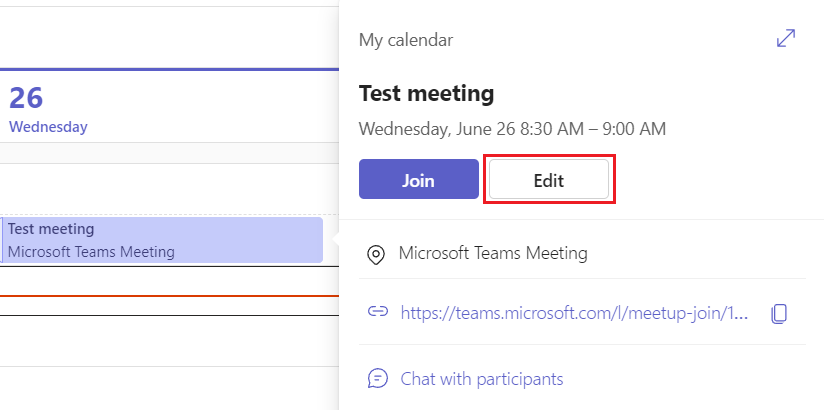Click the Wednesday day label

tap(48, 127)
